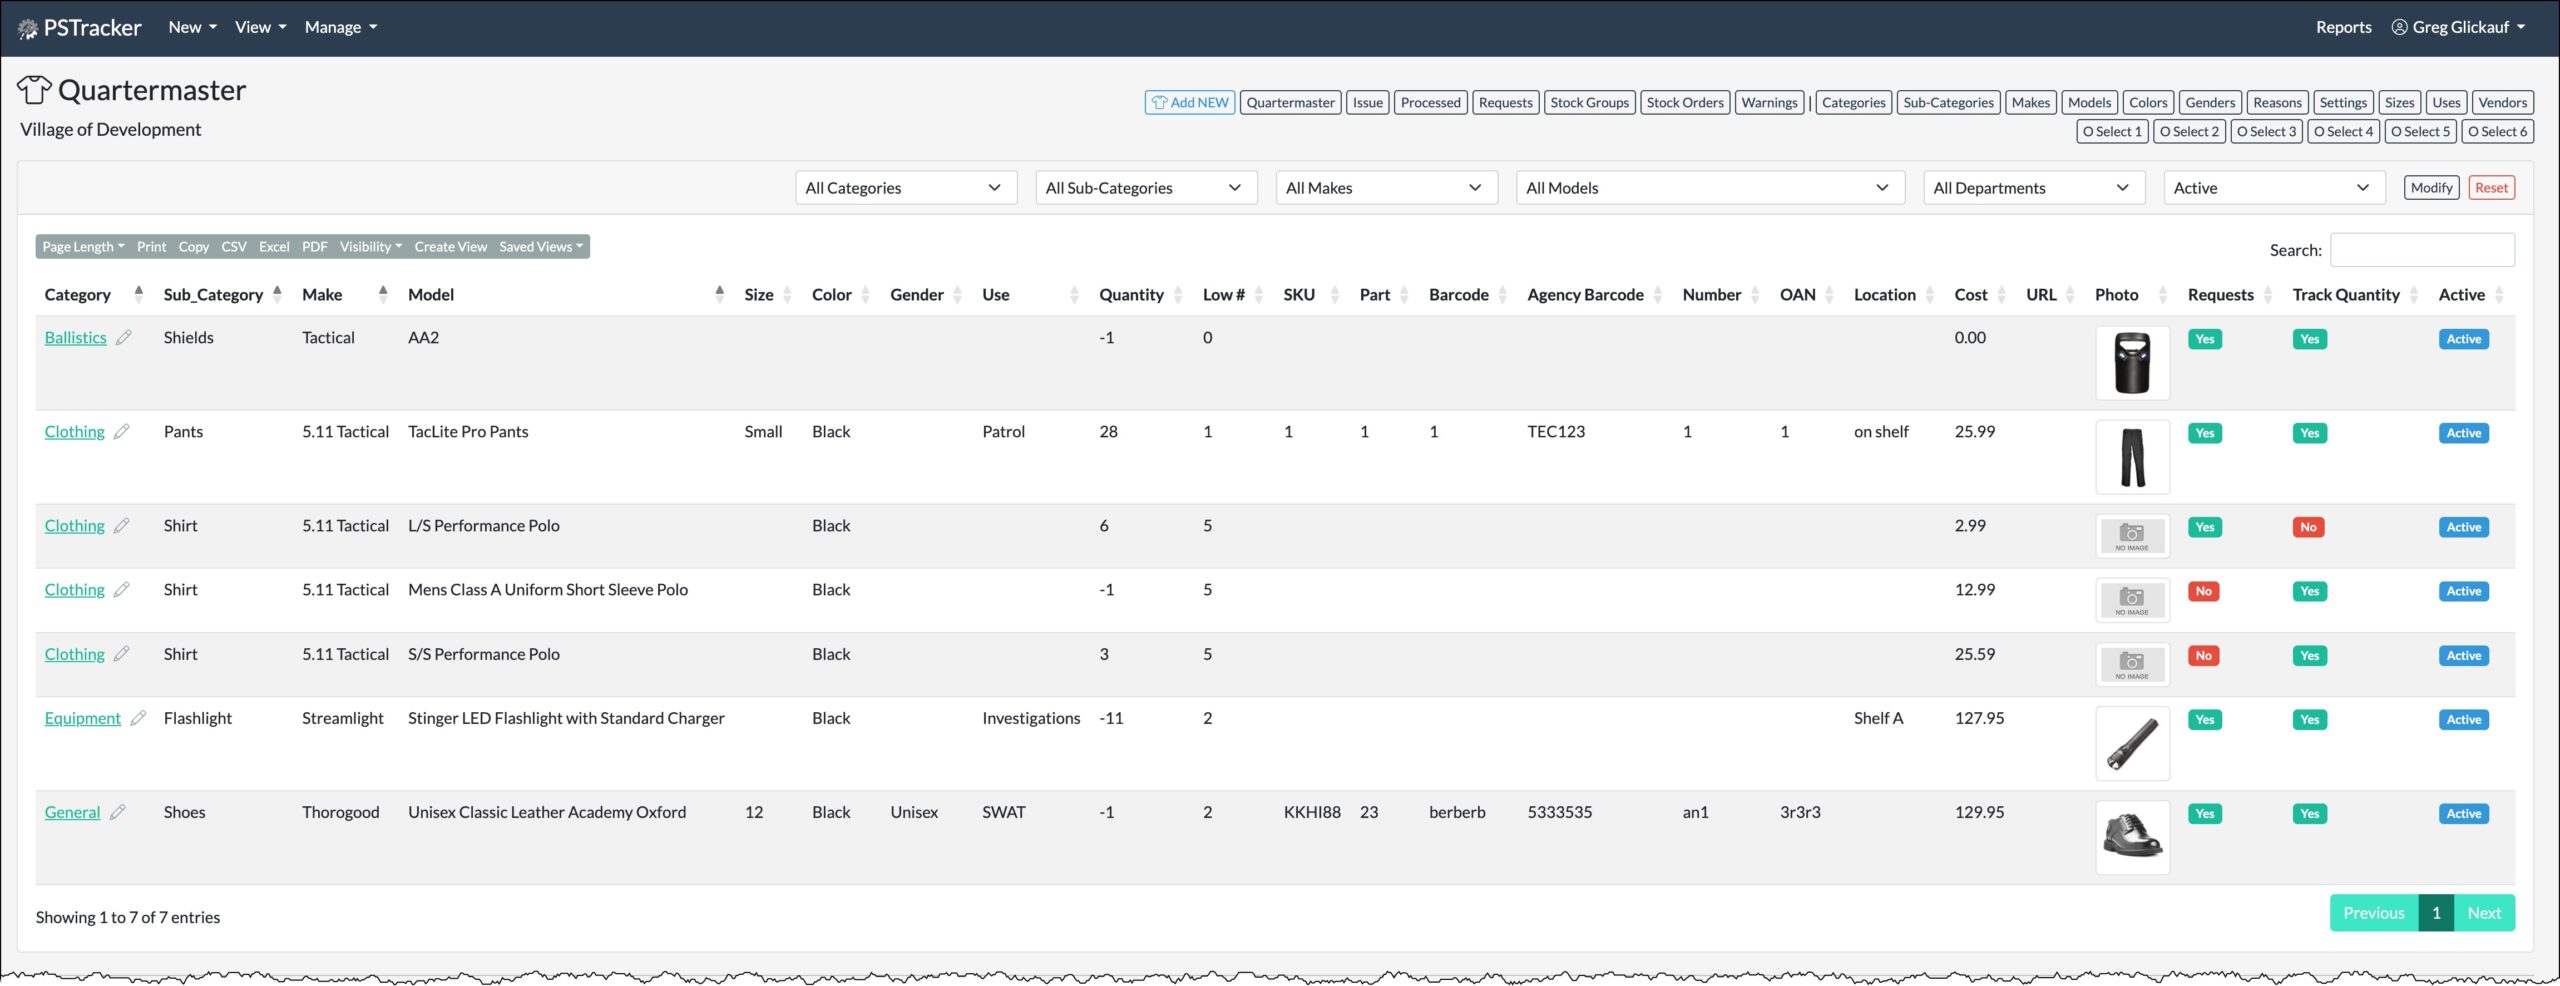The height and width of the screenshot is (986, 2560).
Task: Click the Add NEW button
Action: coord(1189,103)
